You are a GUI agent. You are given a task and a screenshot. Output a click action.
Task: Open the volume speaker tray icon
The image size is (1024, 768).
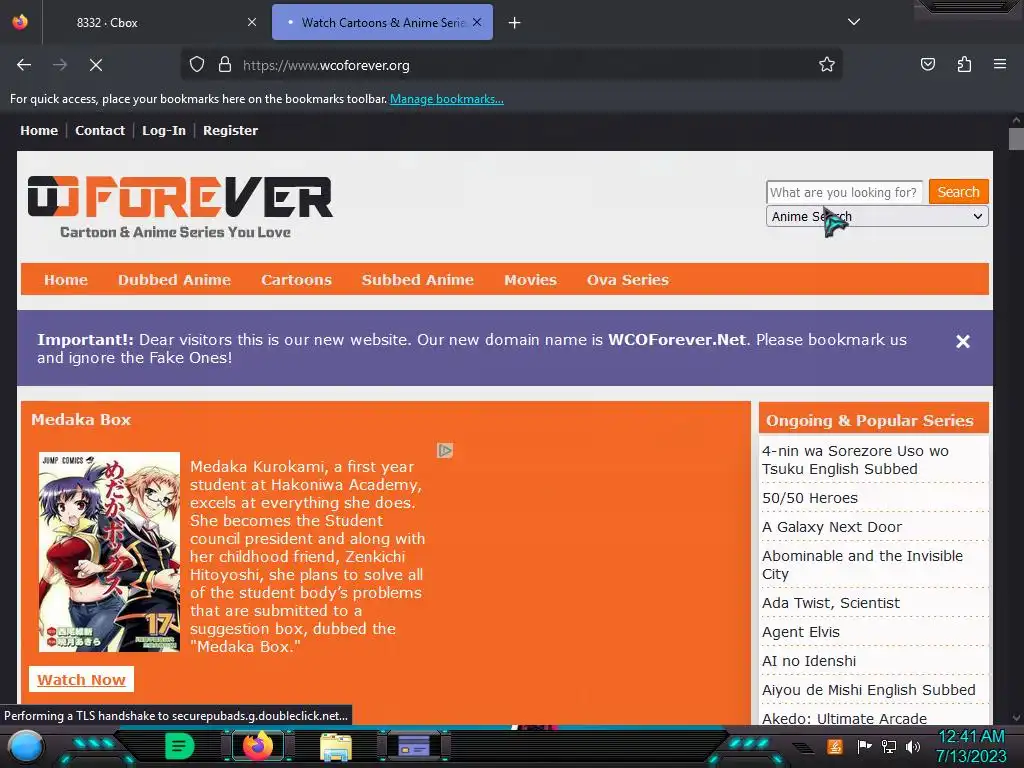913,746
